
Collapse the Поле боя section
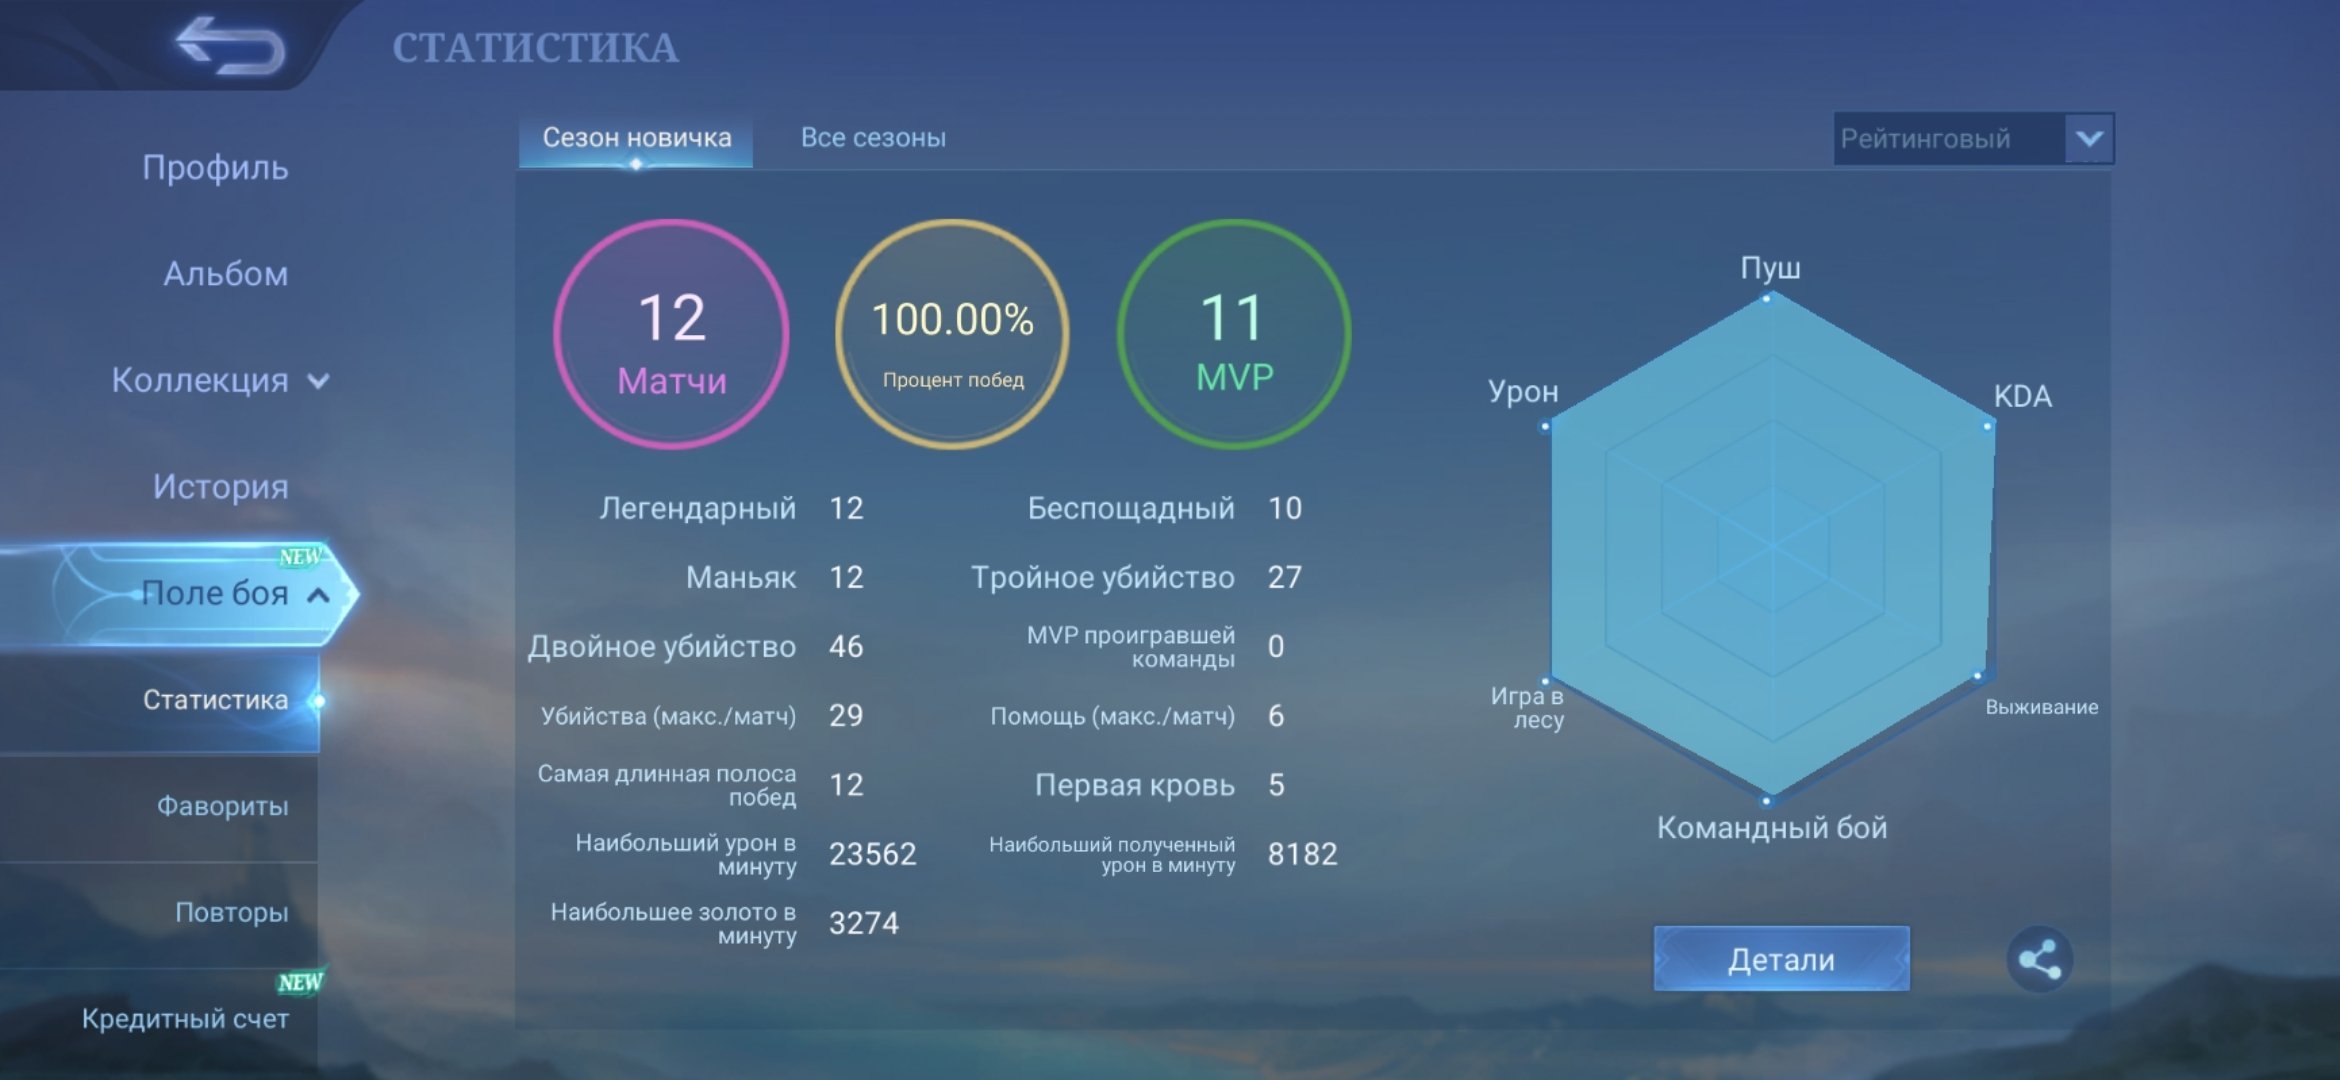coord(318,594)
